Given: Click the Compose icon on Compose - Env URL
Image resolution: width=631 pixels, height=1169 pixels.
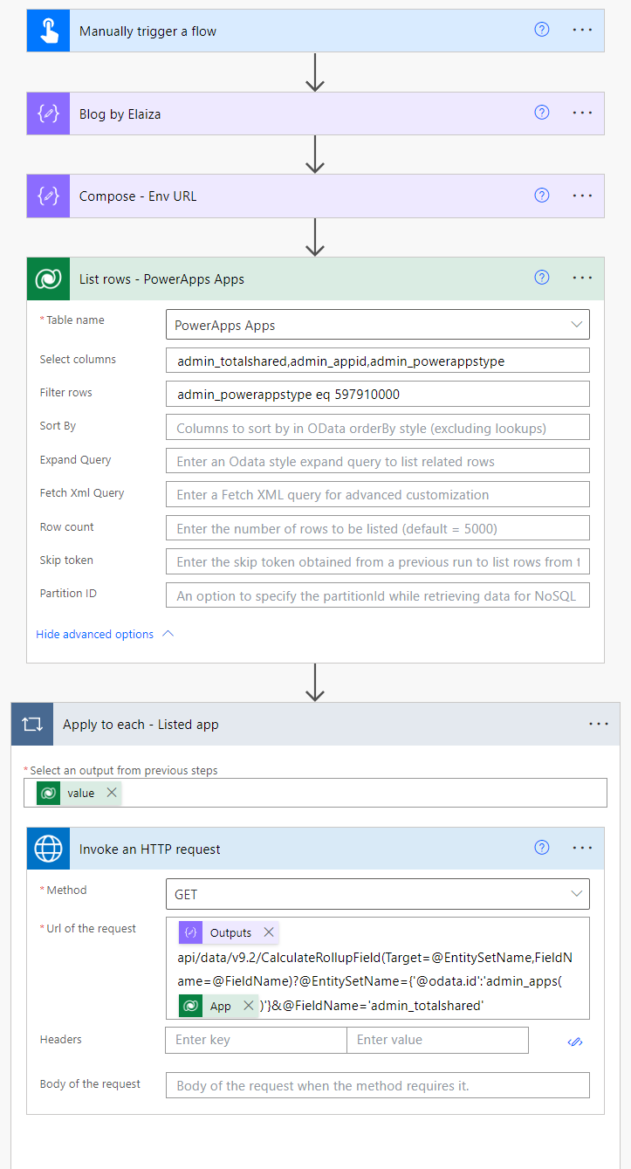Looking at the screenshot, I should (47, 195).
